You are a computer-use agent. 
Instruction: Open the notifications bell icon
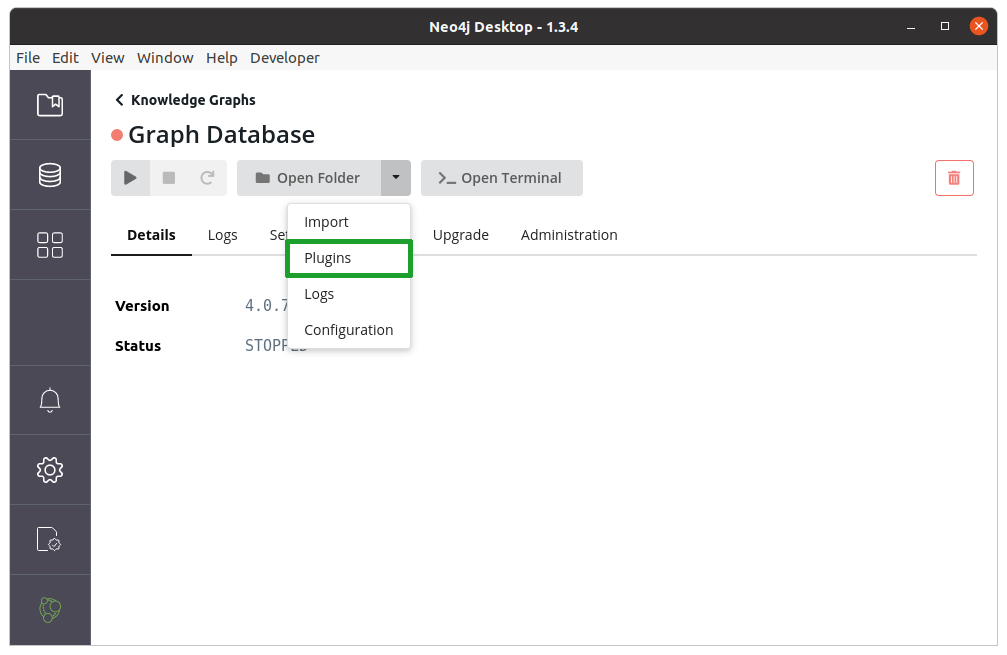50,401
